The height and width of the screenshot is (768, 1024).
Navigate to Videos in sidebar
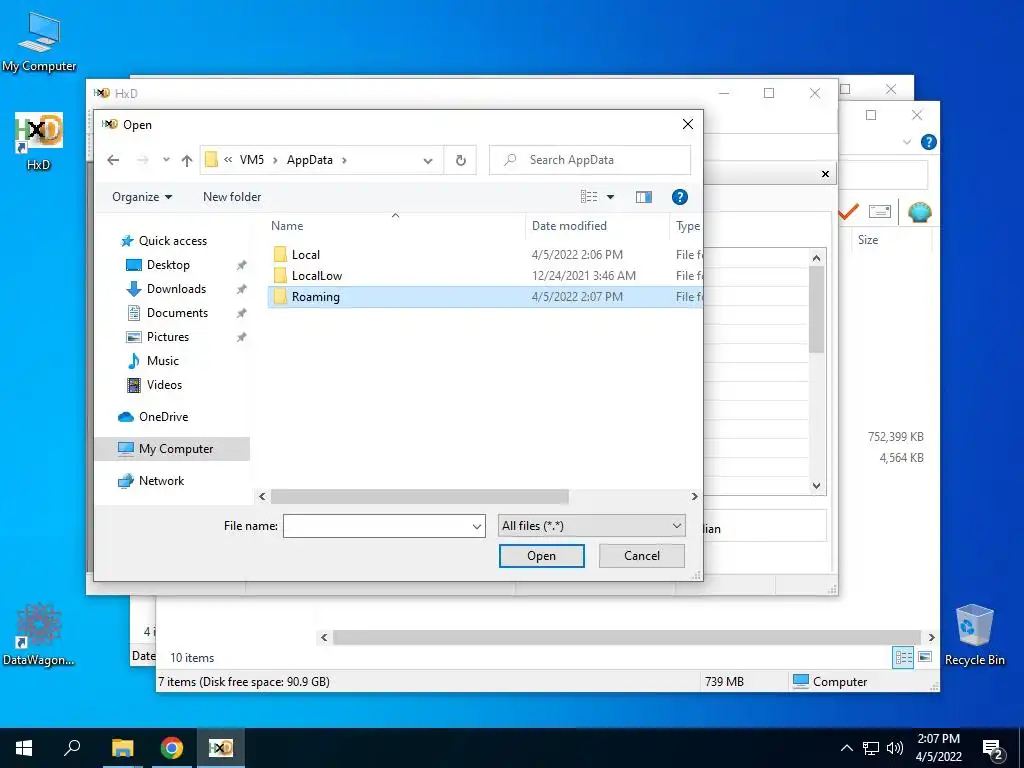tap(164, 385)
